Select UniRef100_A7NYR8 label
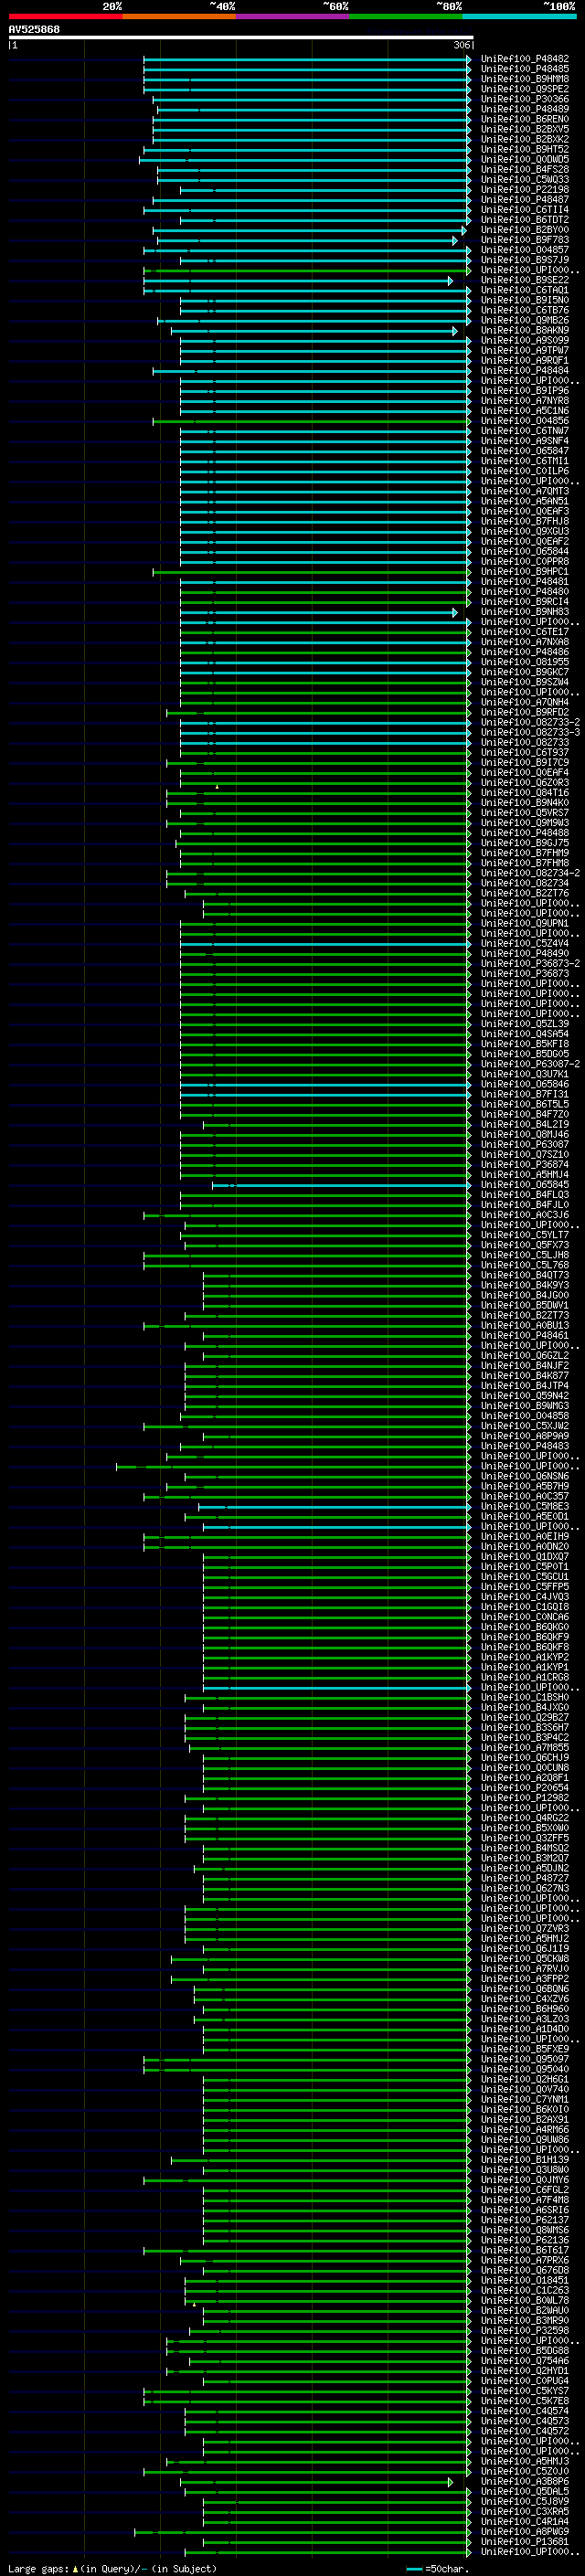The height and width of the screenshot is (2576, 585). tap(524, 401)
